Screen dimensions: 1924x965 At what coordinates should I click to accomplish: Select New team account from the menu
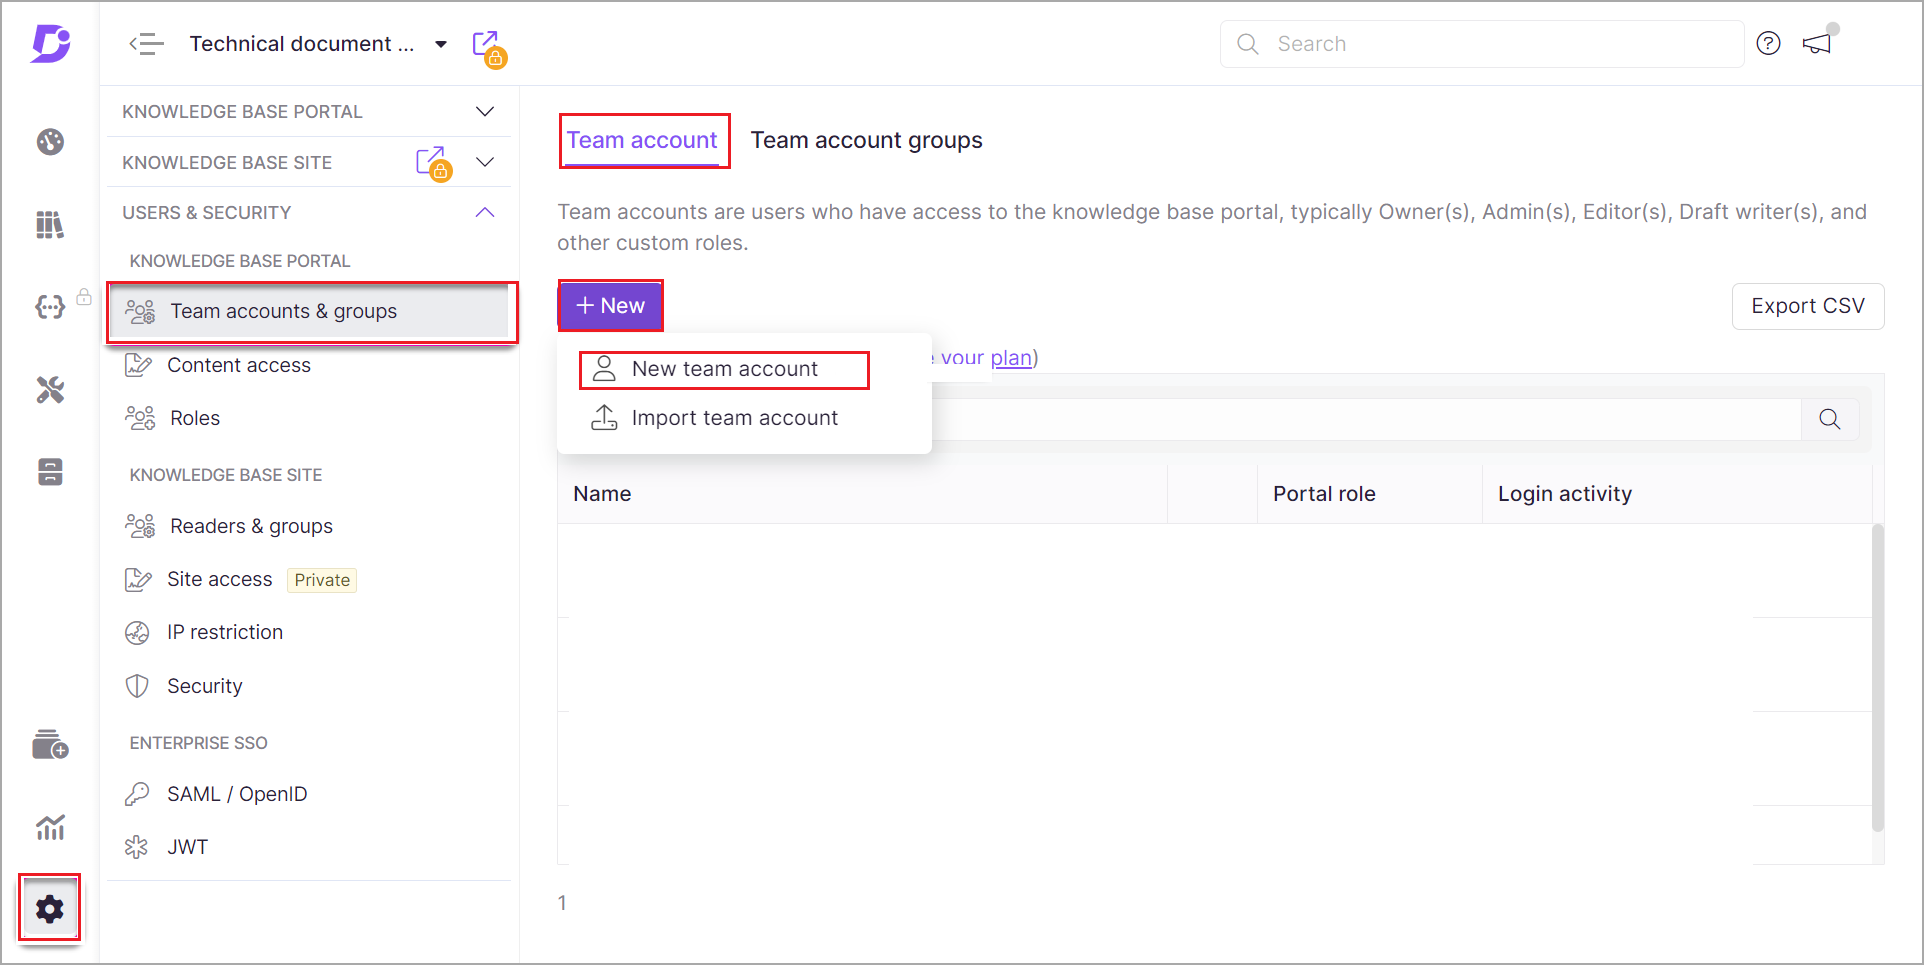click(724, 369)
